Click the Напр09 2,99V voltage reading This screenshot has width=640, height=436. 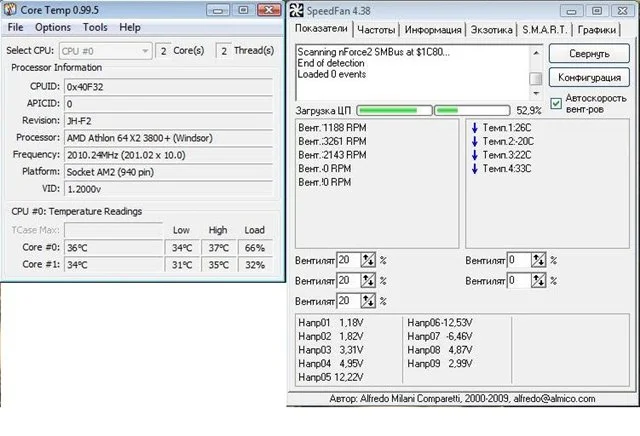[x=440, y=363]
